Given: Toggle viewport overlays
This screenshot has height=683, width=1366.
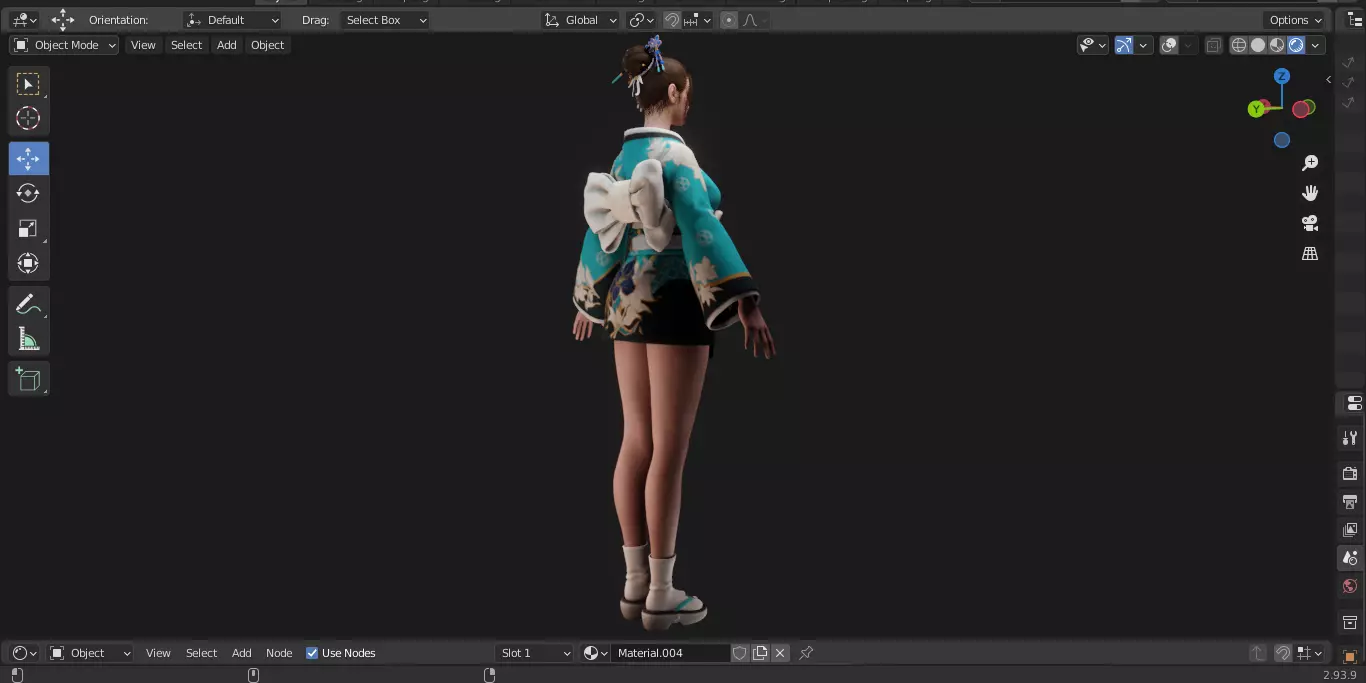Looking at the screenshot, I should point(1169,45).
